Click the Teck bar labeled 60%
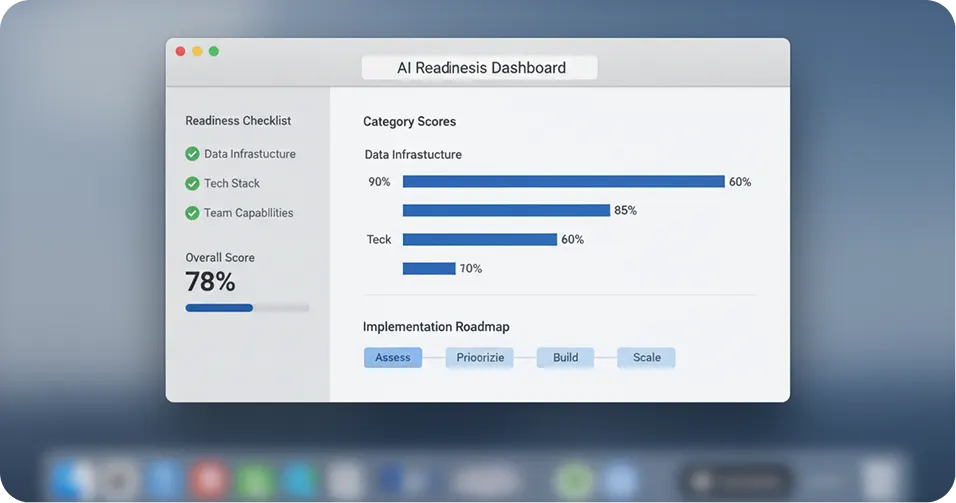The image size is (956, 503). click(x=480, y=239)
